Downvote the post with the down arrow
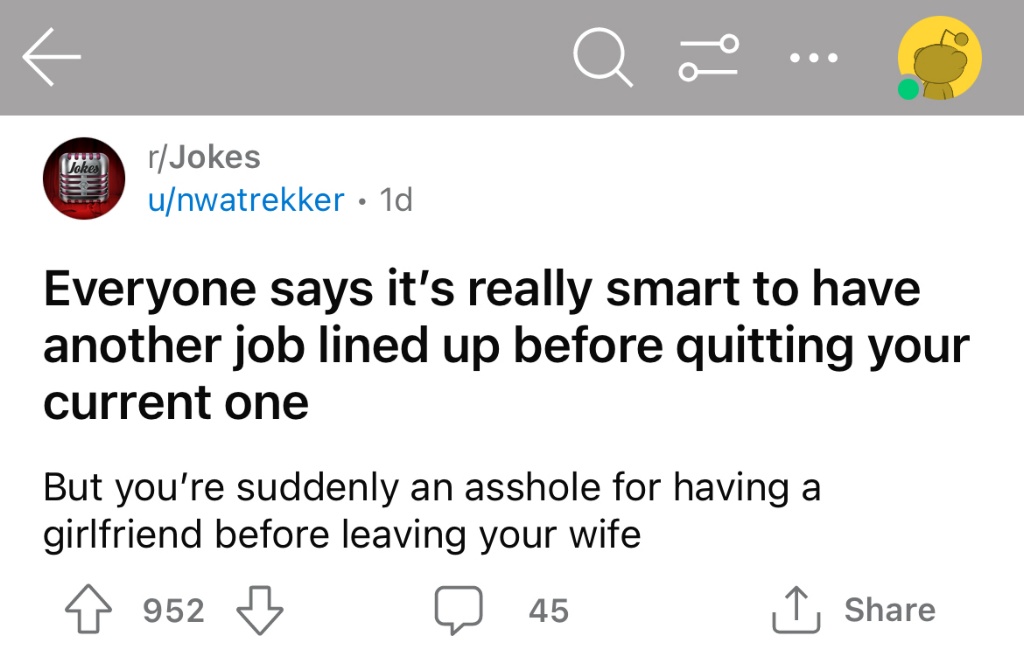 coord(260,610)
